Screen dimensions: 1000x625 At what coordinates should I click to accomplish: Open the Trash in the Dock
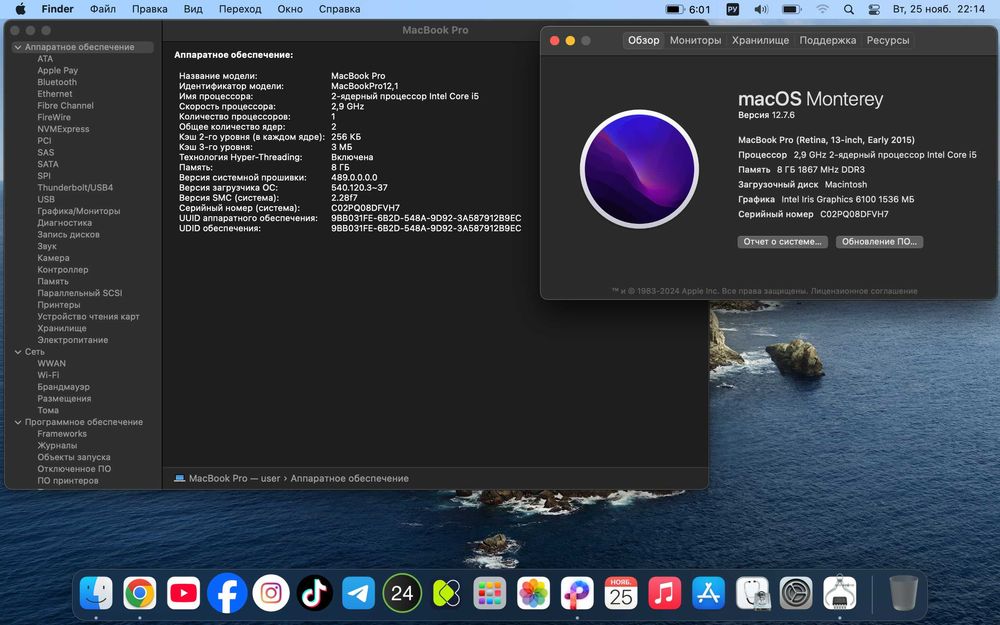click(x=903, y=593)
